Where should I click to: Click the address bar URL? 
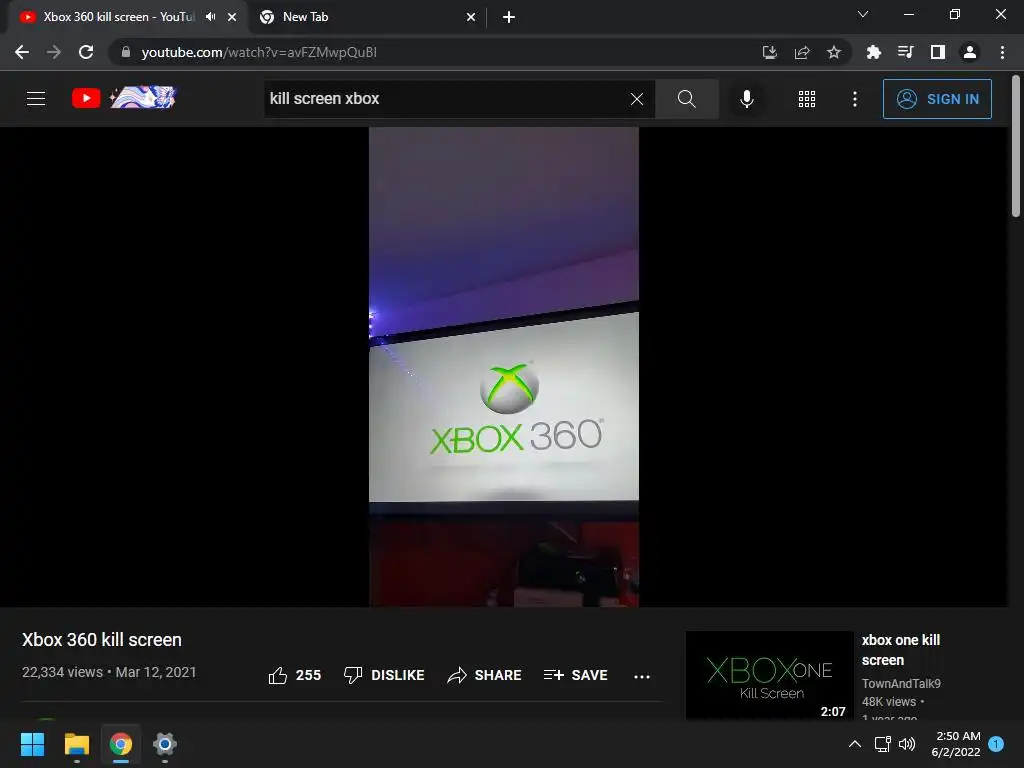pos(259,52)
